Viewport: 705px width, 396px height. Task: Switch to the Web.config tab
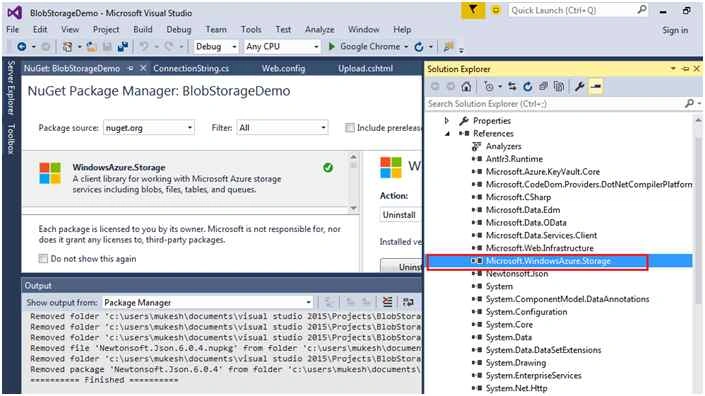pos(283,68)
